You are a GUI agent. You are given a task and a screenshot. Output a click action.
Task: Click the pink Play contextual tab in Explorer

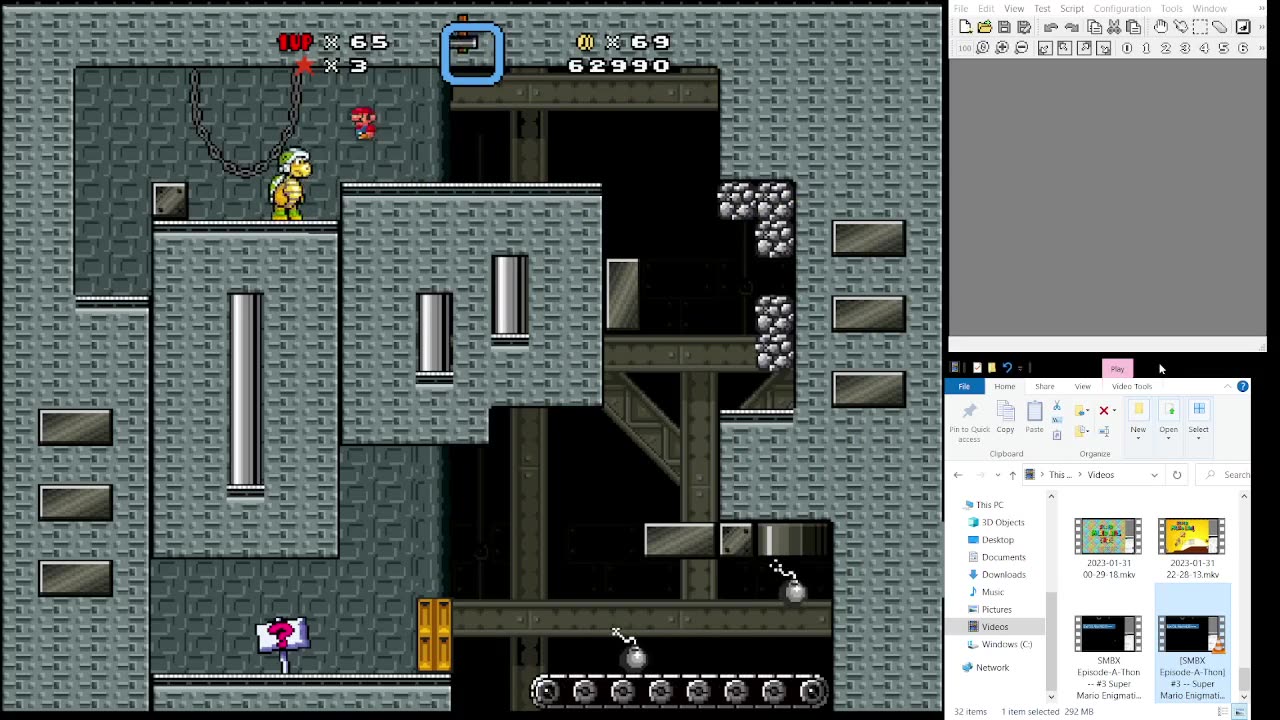click(x=1117, y=369)
